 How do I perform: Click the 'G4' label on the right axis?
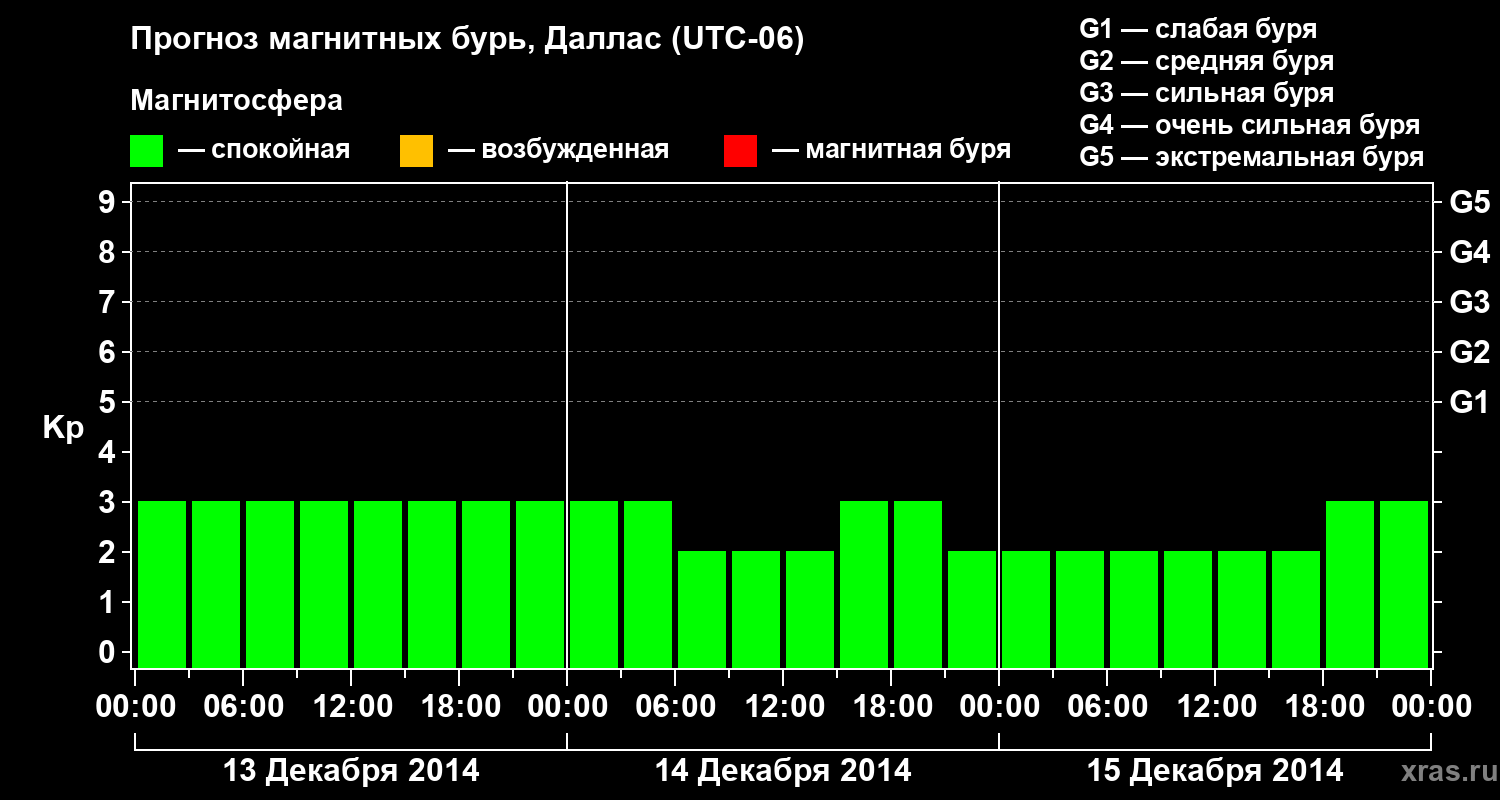(1470, 252)
